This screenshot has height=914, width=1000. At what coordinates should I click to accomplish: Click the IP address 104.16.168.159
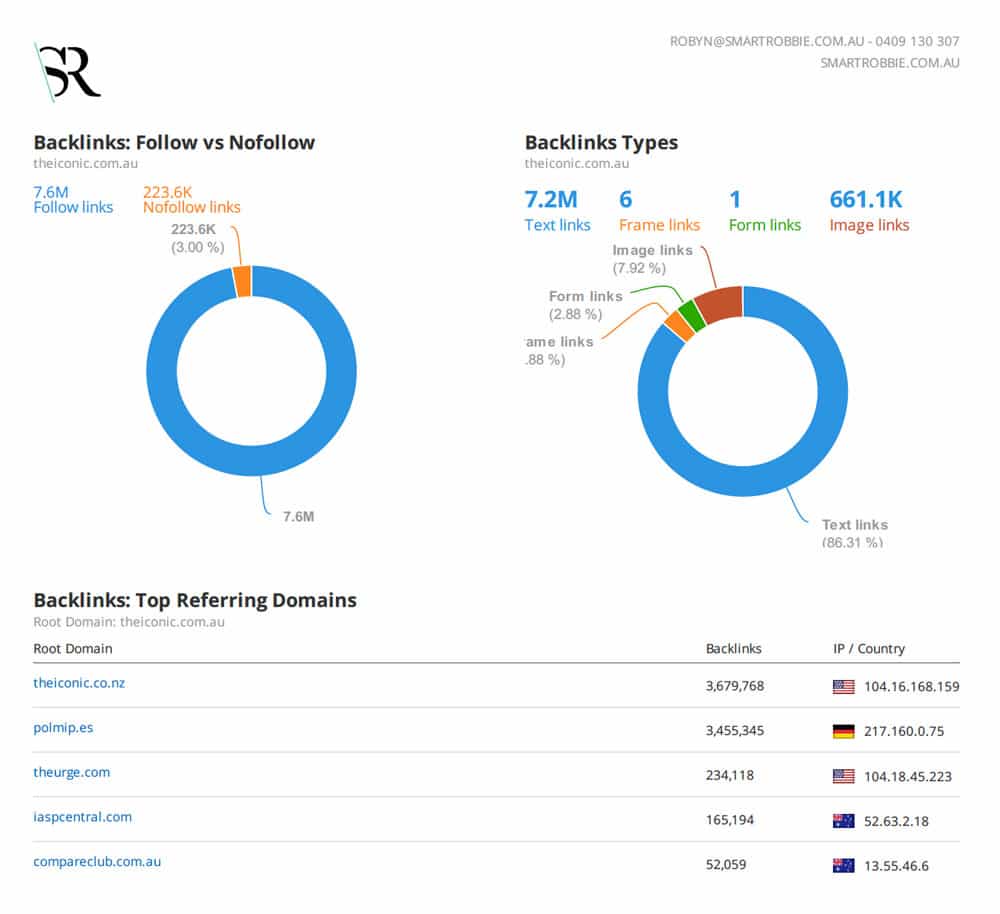[x=911, y=687]
